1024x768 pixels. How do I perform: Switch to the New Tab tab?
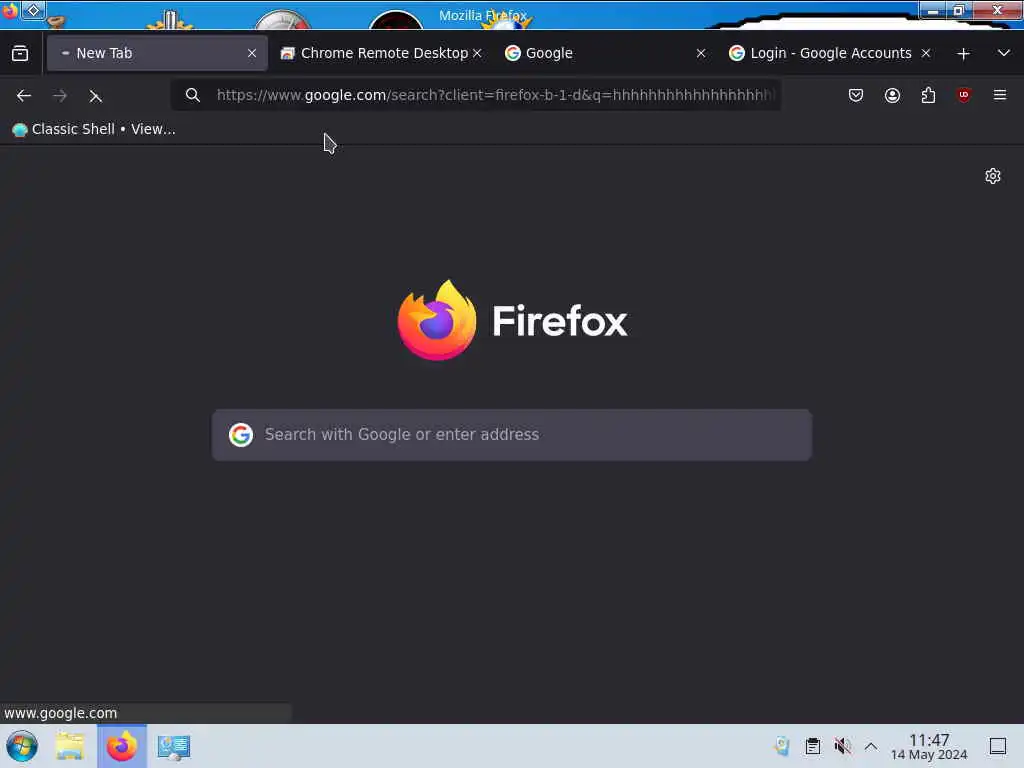(157, 53)
